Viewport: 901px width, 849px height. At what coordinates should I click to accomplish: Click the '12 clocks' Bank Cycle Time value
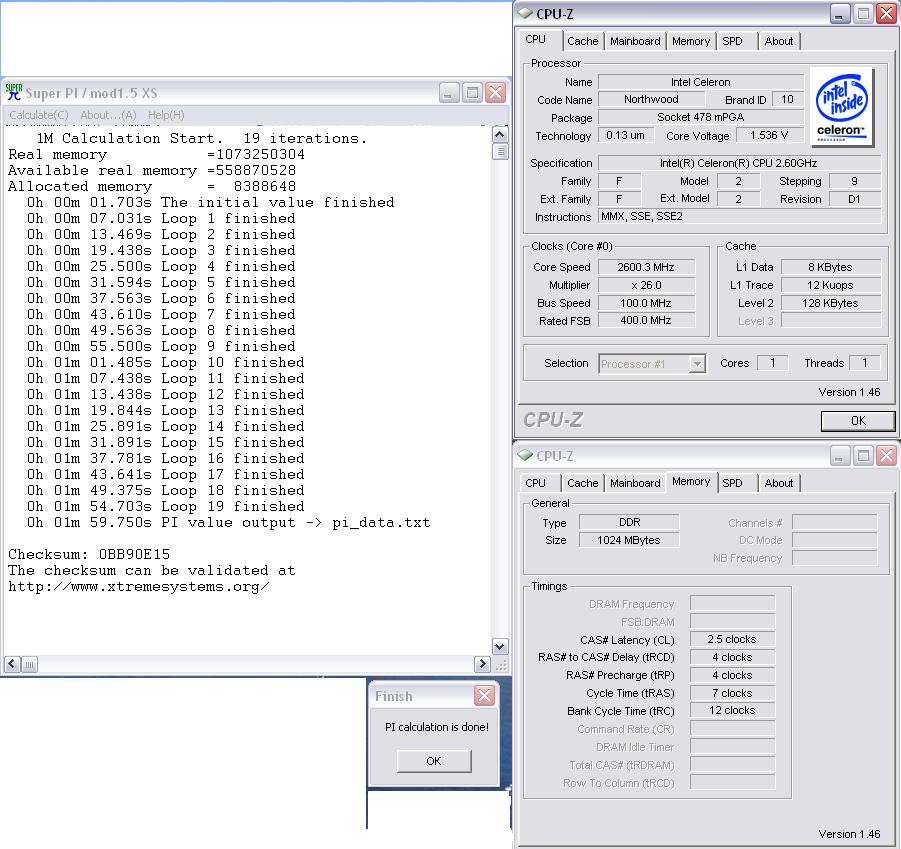pos(732,711)
